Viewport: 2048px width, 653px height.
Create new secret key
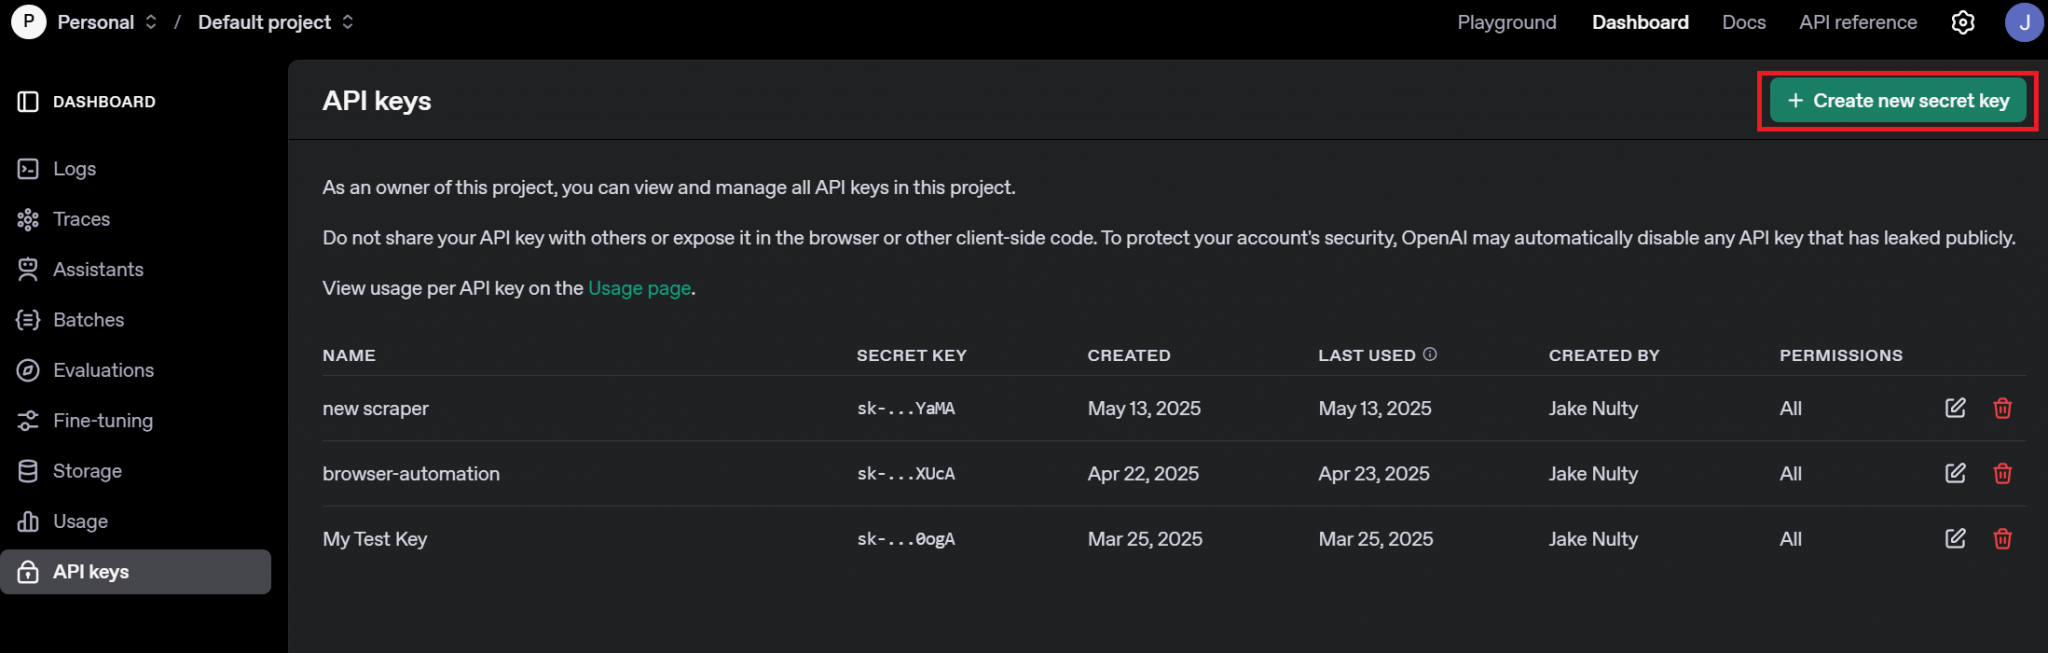1897,101
